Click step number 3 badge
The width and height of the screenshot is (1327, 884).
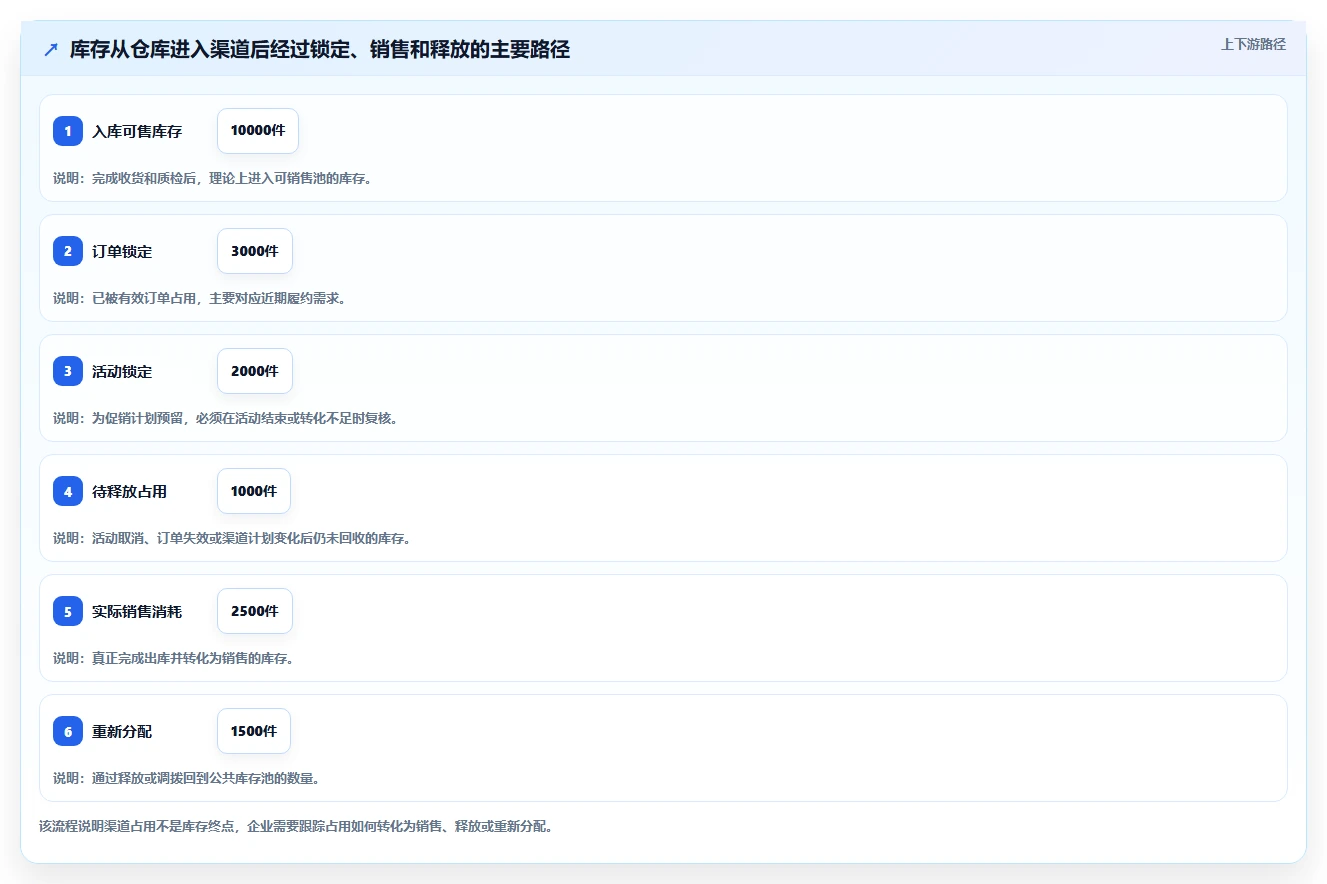[68, 371]
